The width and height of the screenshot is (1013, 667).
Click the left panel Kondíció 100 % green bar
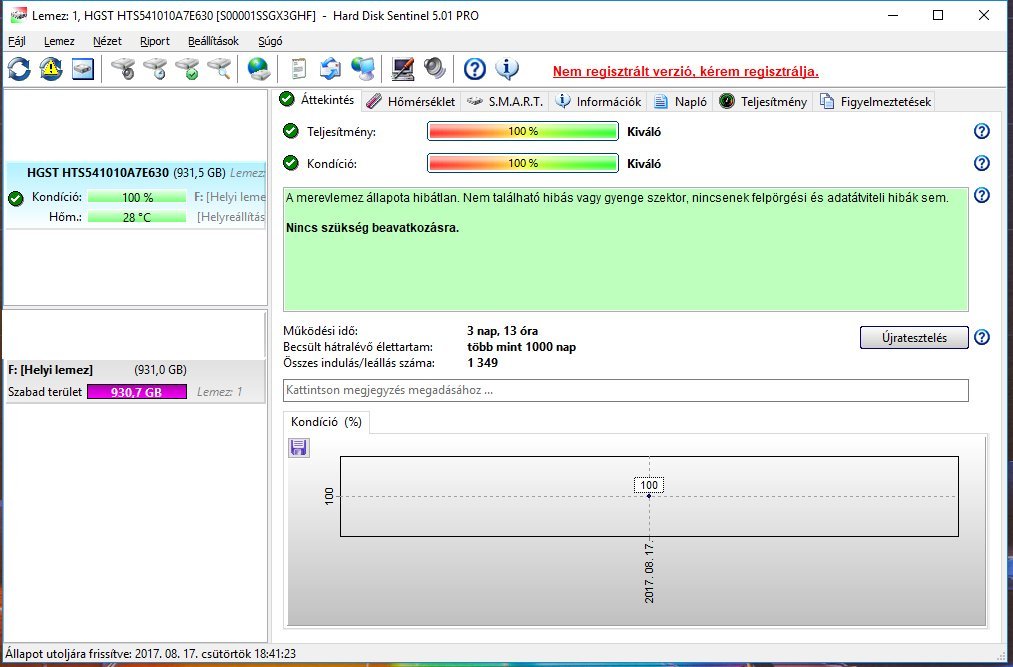[137, 197]
